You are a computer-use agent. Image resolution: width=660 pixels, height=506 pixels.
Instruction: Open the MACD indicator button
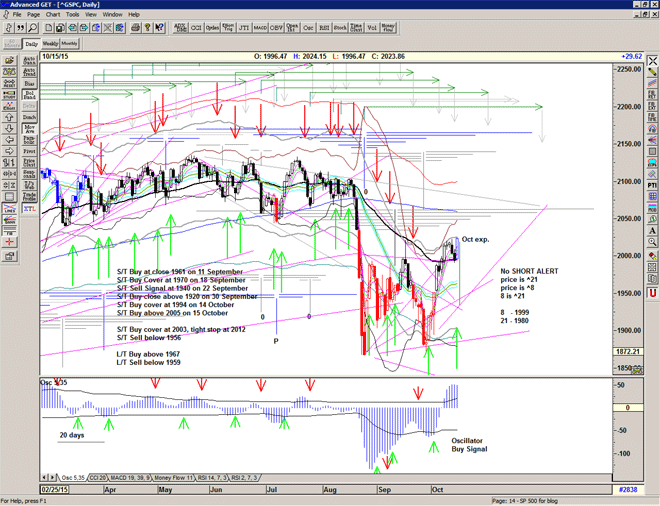pyautogui.click(x=261, y=28)
